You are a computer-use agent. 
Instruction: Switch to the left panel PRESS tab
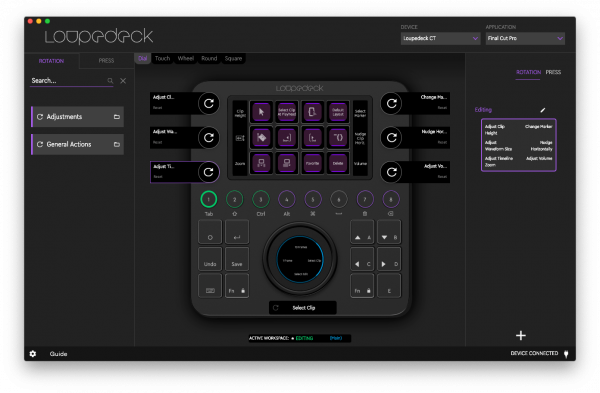click(x=106, y=61)
